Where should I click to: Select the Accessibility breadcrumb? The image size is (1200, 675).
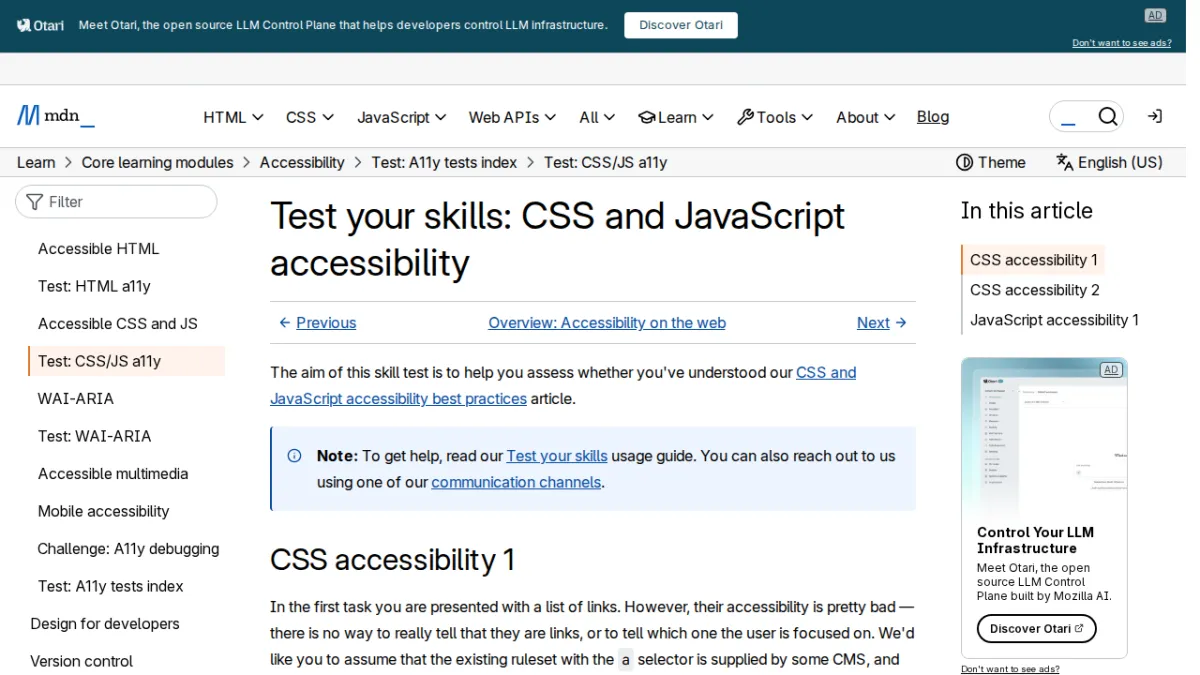[302, 163]
